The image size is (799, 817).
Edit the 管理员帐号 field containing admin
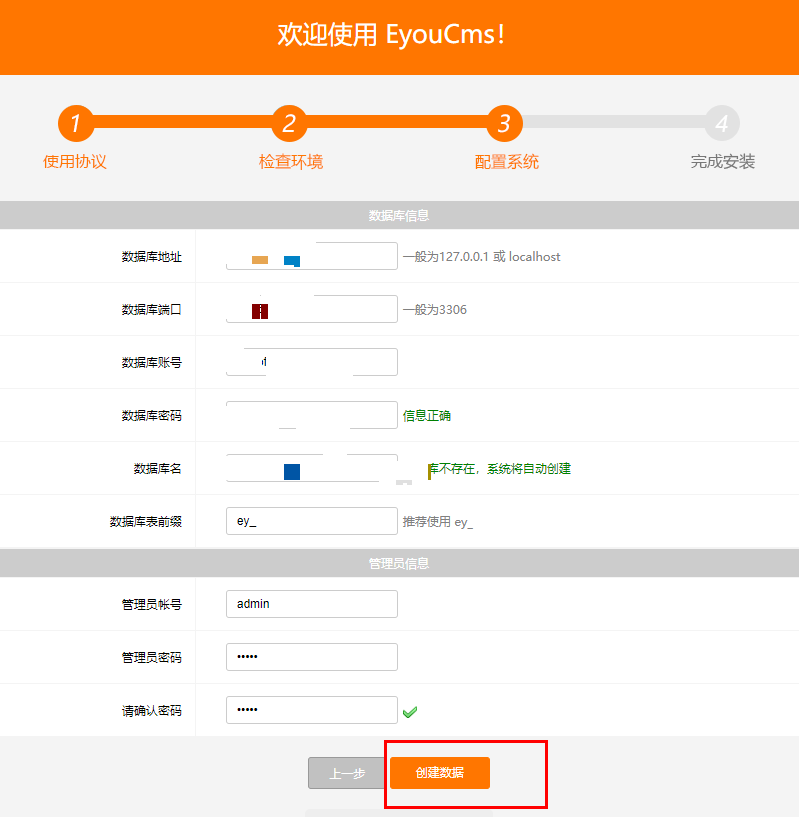[x=312, y=604]
